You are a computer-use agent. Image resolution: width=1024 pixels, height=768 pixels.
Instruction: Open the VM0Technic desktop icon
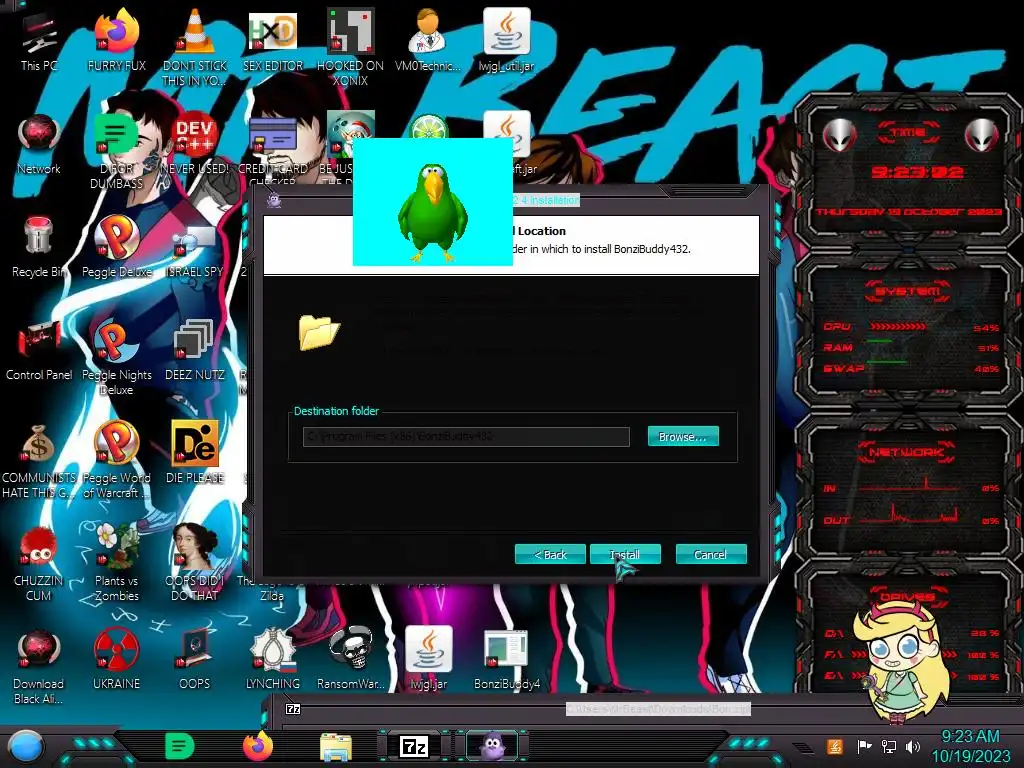pos(428,41)
